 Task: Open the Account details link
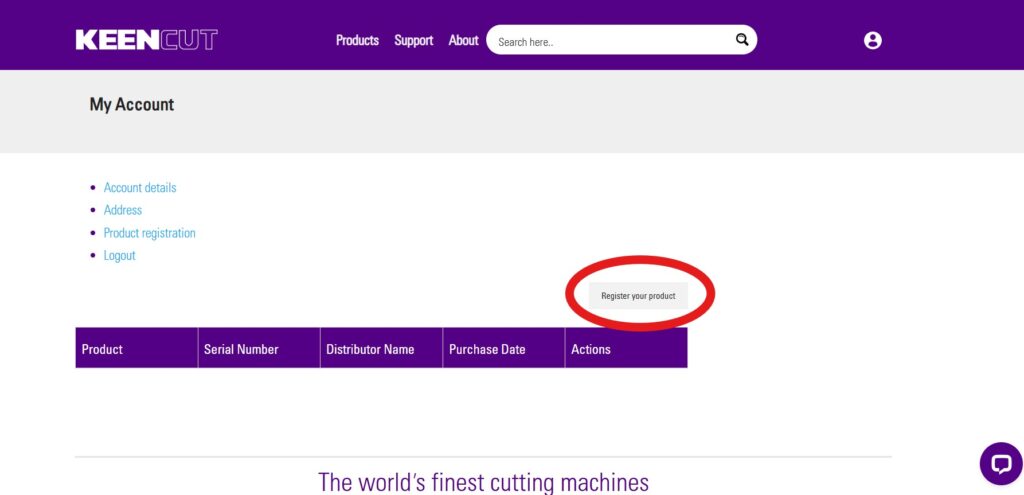(x=140, y=188)
